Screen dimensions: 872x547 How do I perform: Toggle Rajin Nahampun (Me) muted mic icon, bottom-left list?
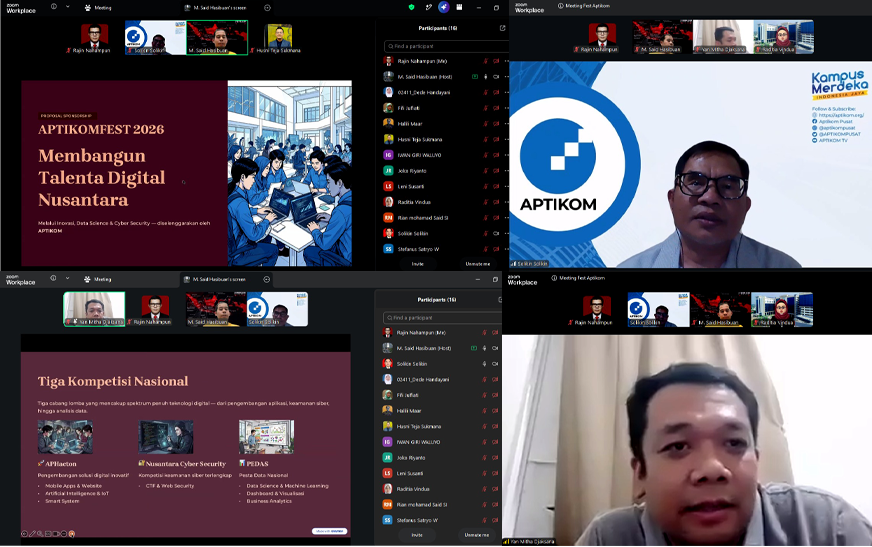coord(484,332)
